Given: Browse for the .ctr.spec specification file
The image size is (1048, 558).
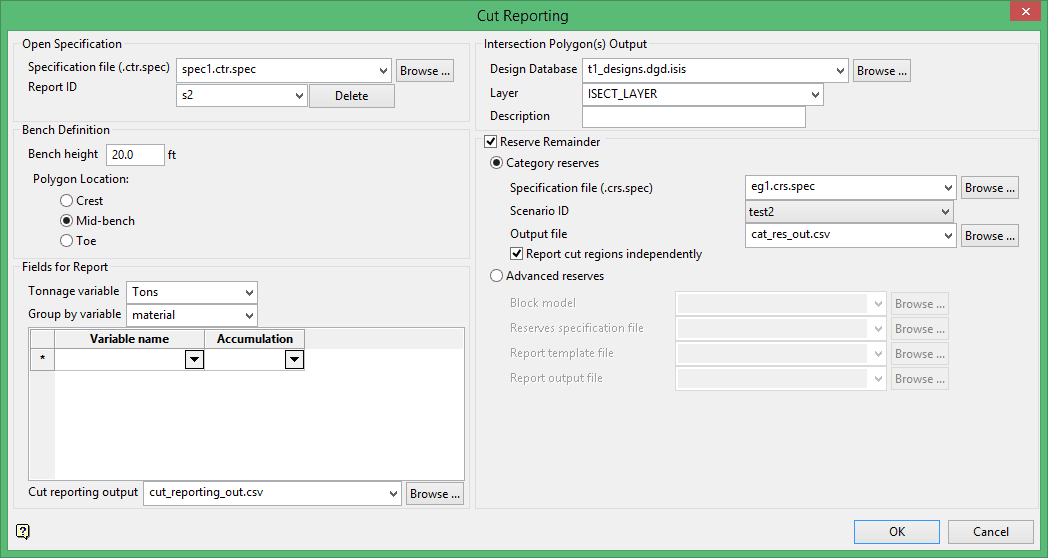Looking at the screenshot, I should tap(425, 71).
